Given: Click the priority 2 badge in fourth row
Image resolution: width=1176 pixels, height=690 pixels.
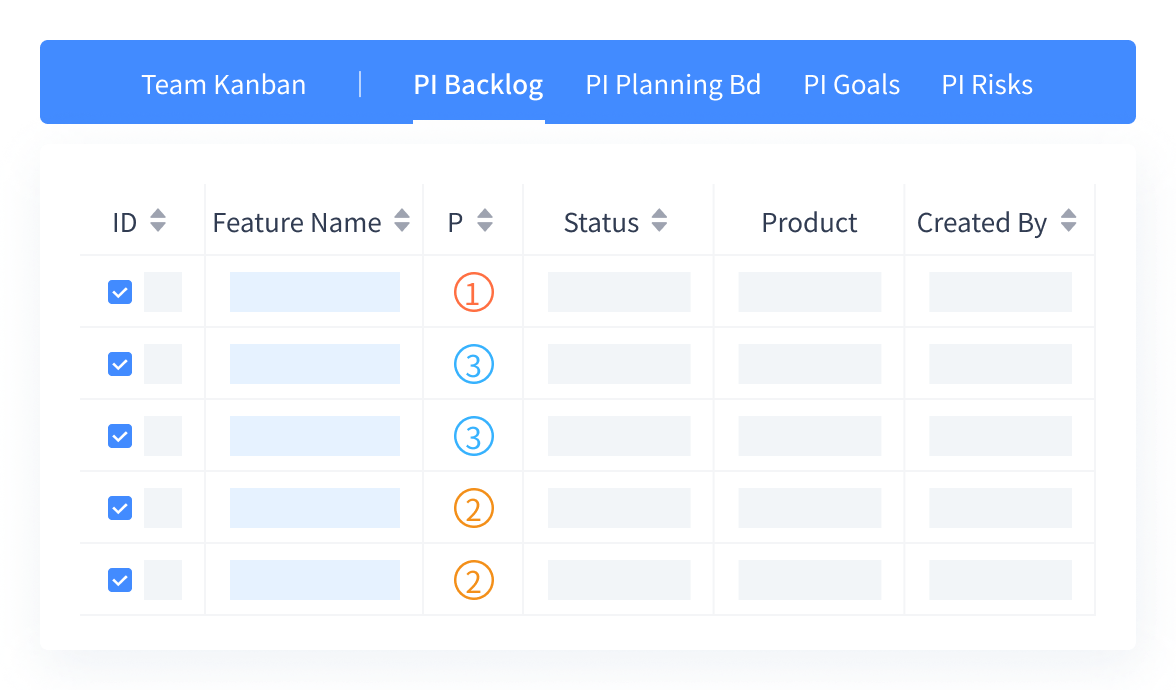Looking at the screenshot, I should (x=474, y=509).
